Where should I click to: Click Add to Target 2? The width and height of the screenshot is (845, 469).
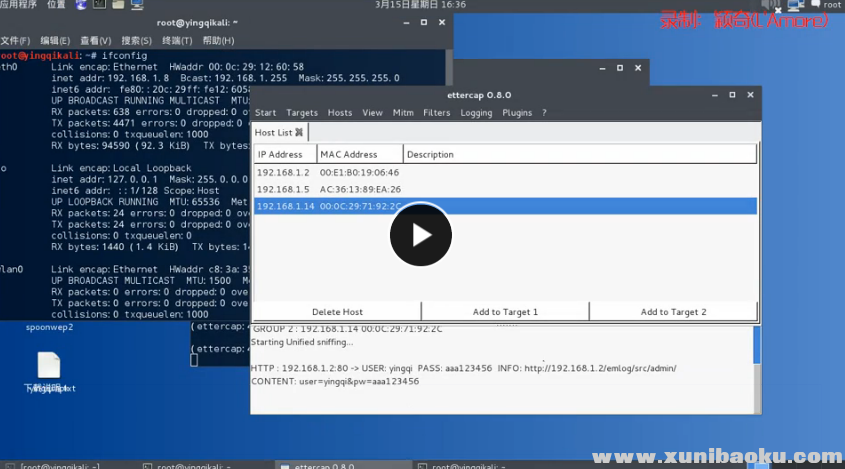pos(673,312)
